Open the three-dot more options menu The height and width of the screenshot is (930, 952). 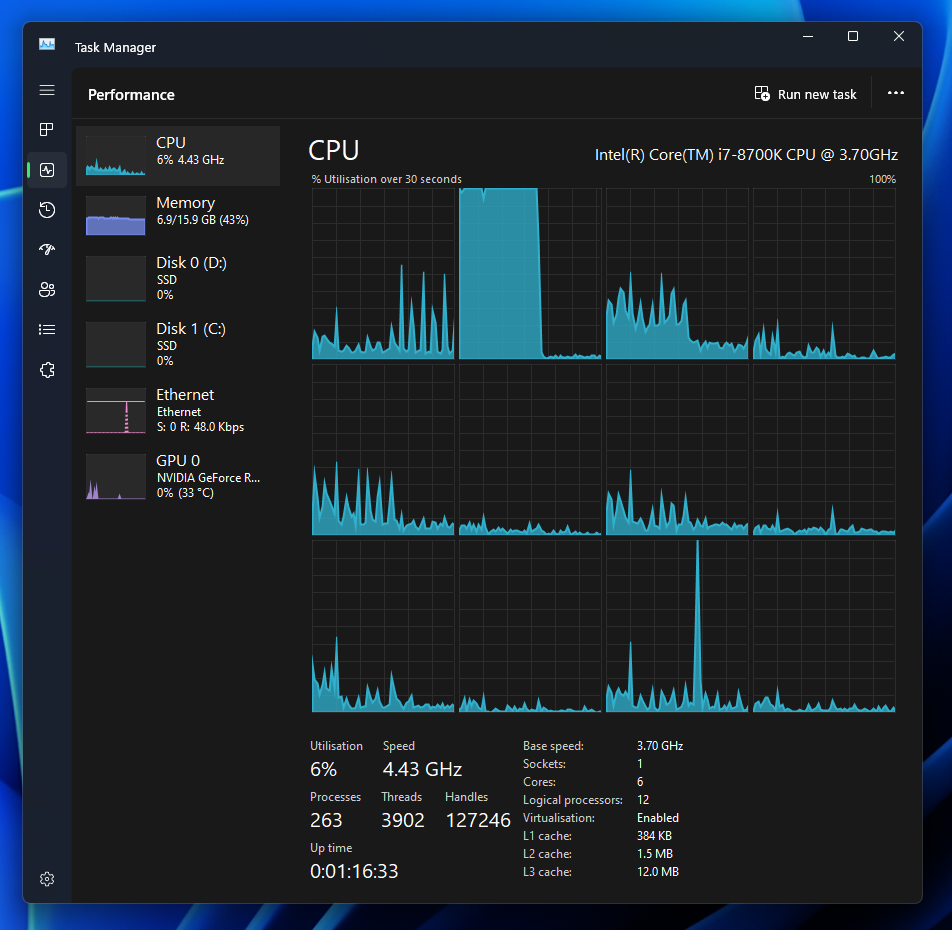(896, 93)
